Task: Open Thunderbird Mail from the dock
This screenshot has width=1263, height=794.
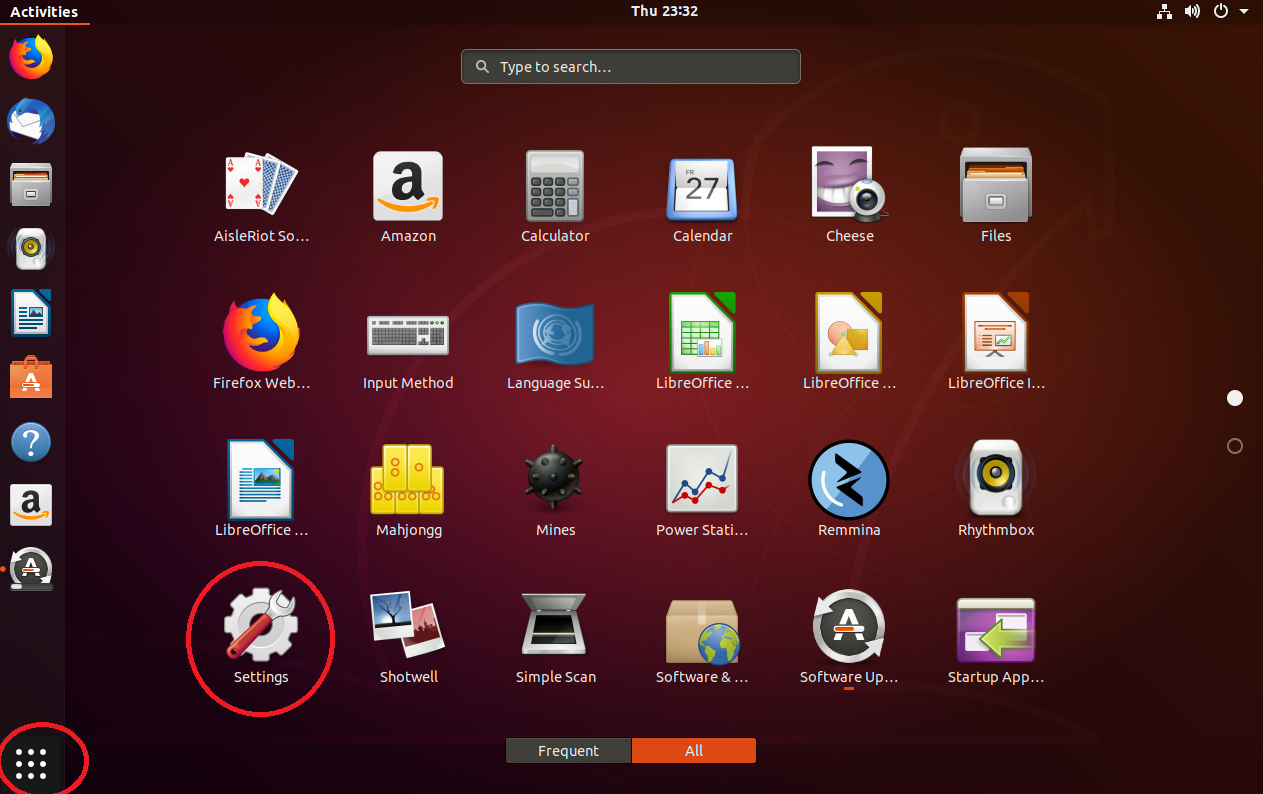Action: [x=31, y=121]
